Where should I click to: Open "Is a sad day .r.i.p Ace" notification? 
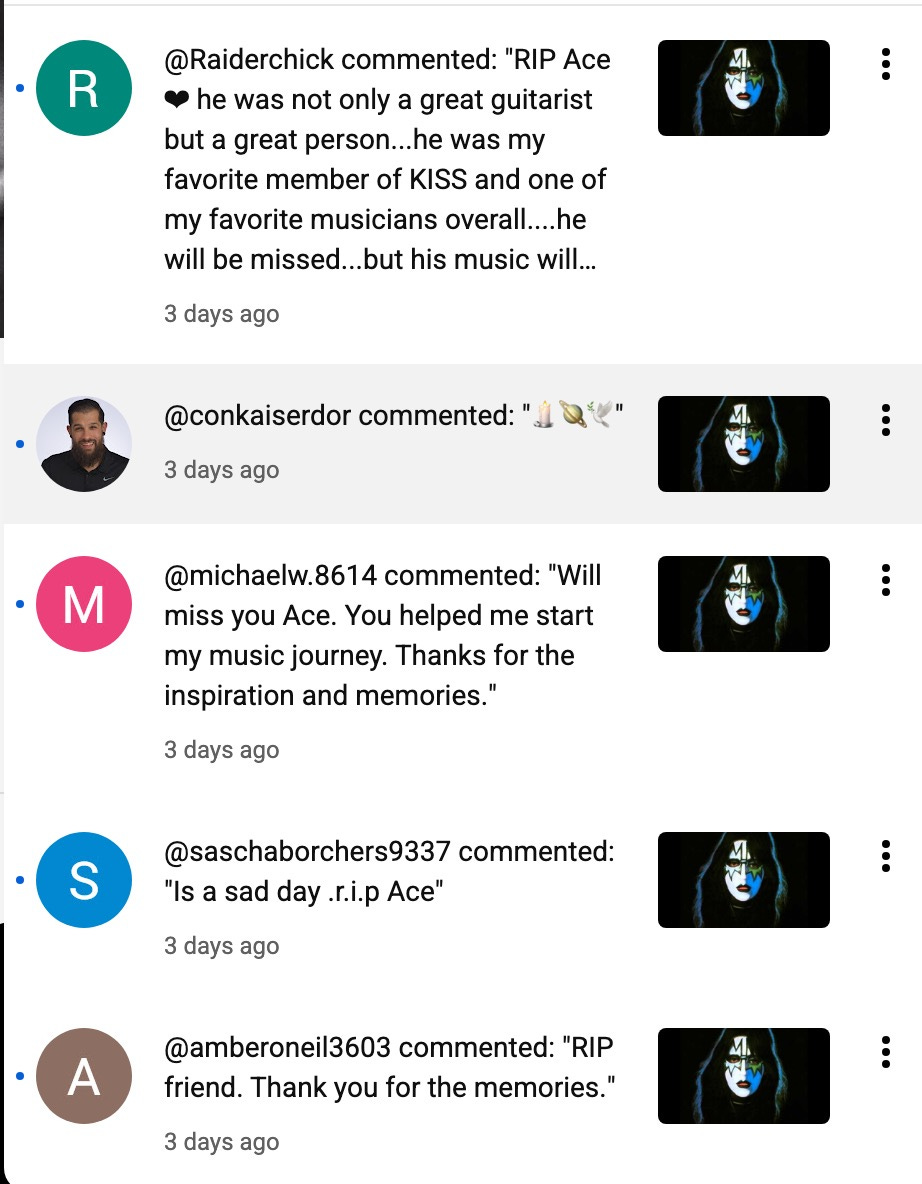pyautogui.click(x=389, y=871)
